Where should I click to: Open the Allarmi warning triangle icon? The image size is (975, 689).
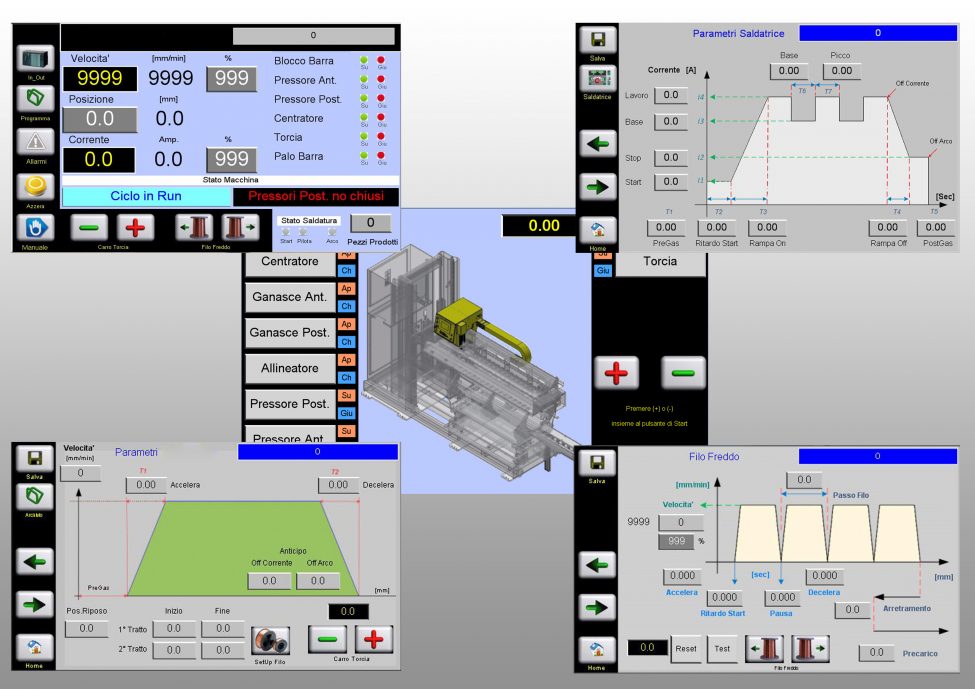pos(35,142)
